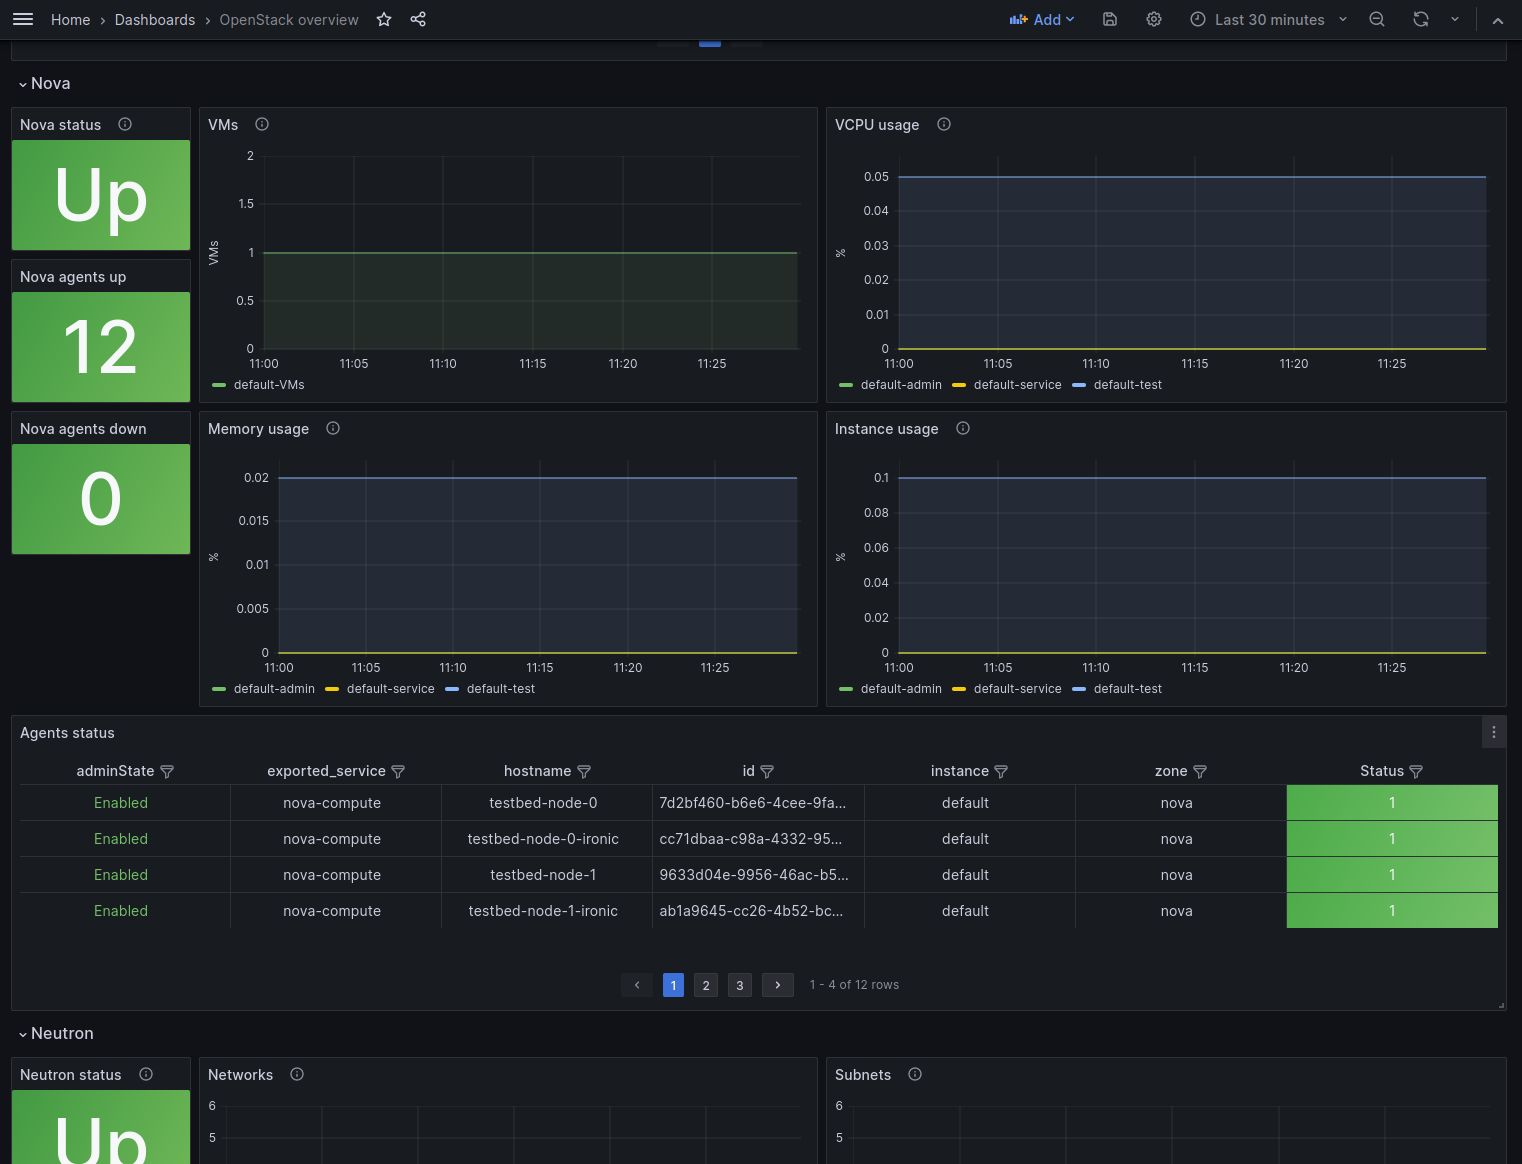Filter the hostname column
The height and width of the screenshot is (1164, 1522).
coord(585,772)
